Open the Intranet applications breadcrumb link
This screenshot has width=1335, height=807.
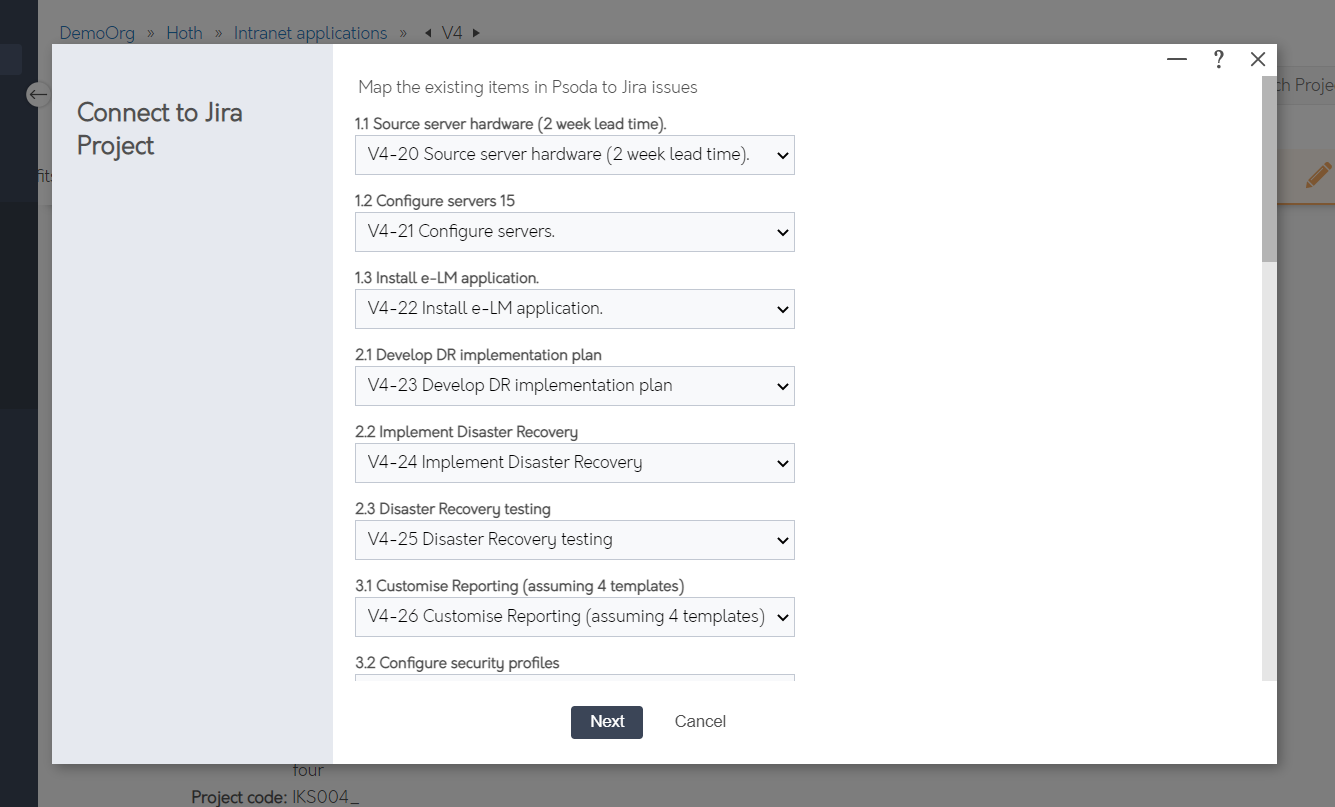310,33
